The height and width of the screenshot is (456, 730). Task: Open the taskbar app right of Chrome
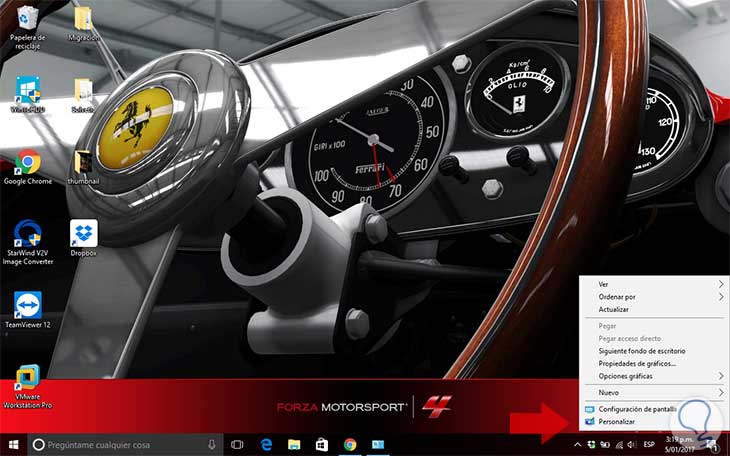point(378,445)
